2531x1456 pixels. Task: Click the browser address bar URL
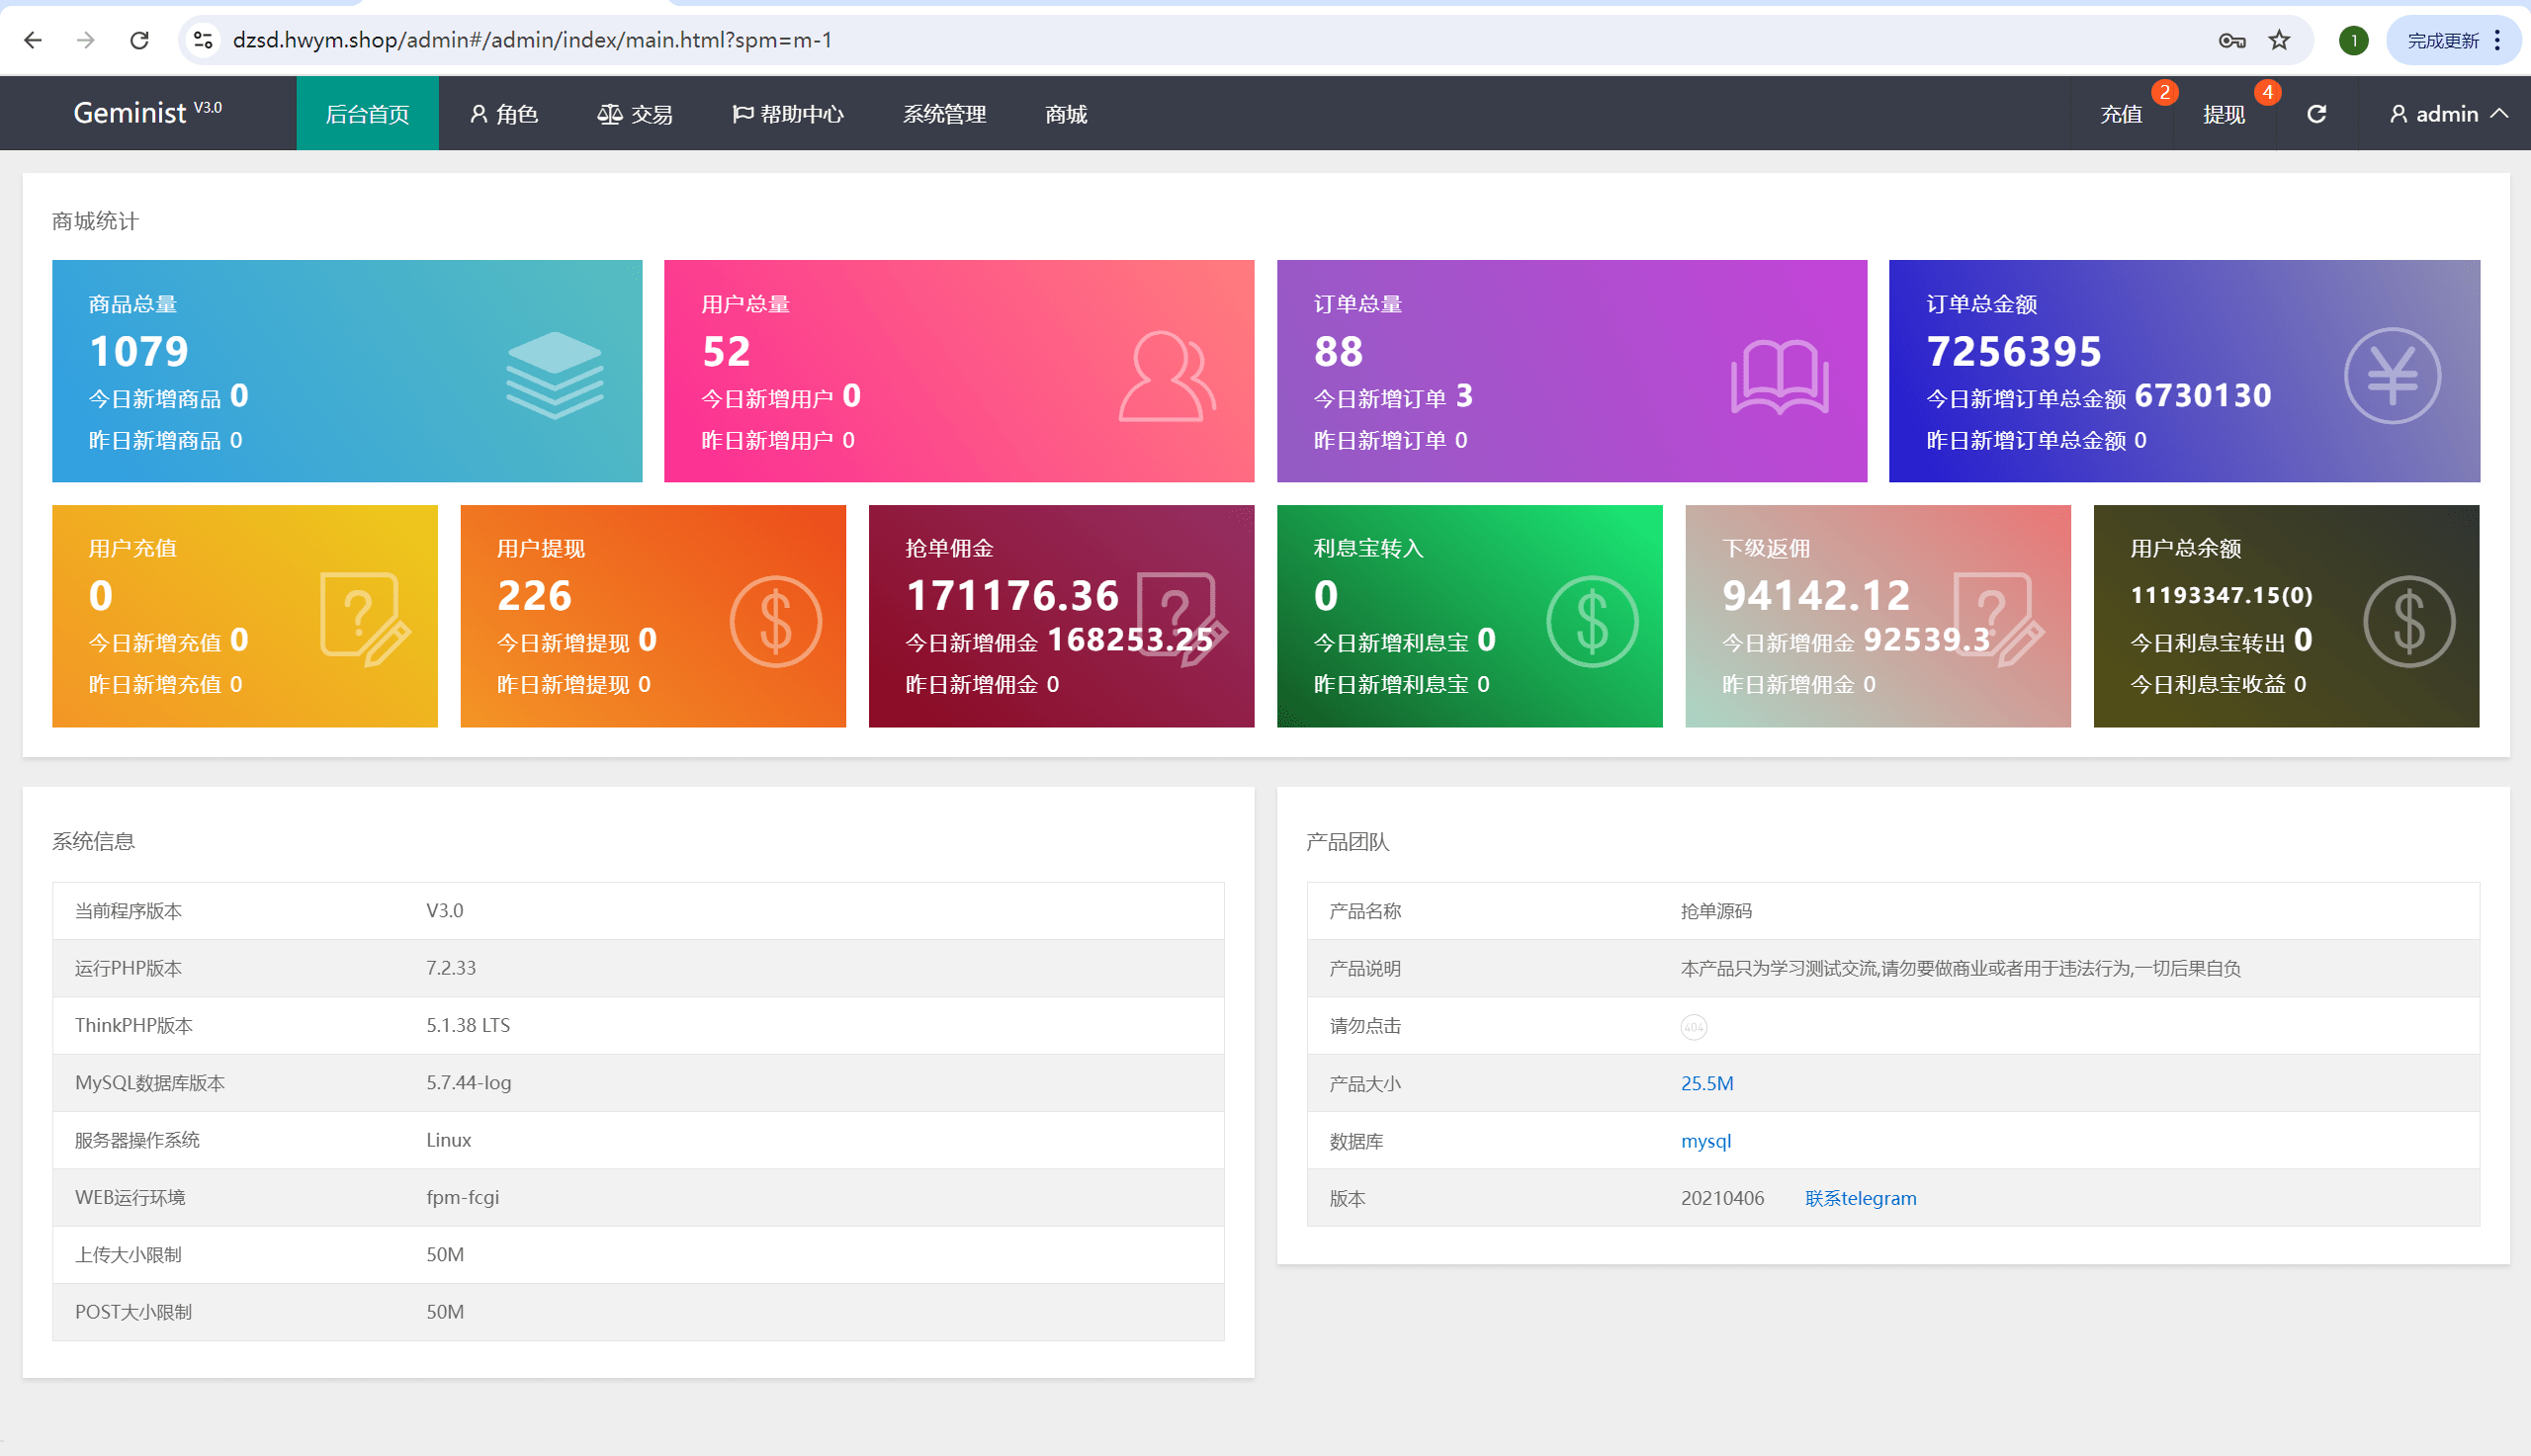coord(532,40)
